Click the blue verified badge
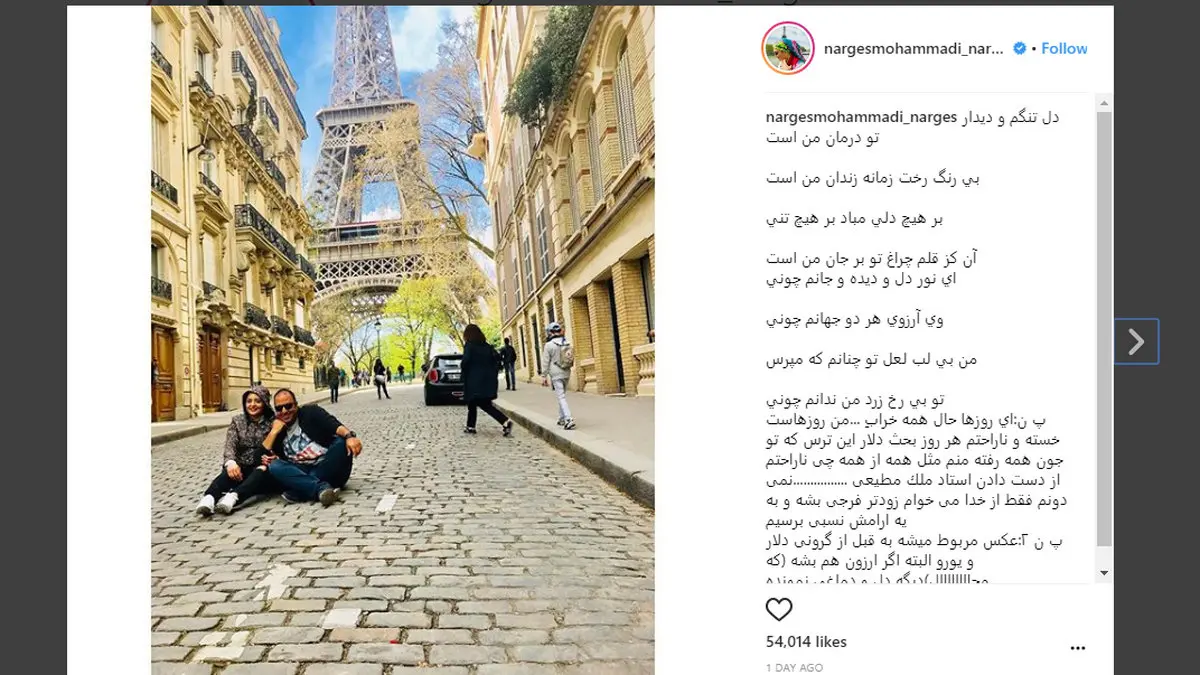Screen dimensions: 1200x675 coord(1020,48)
